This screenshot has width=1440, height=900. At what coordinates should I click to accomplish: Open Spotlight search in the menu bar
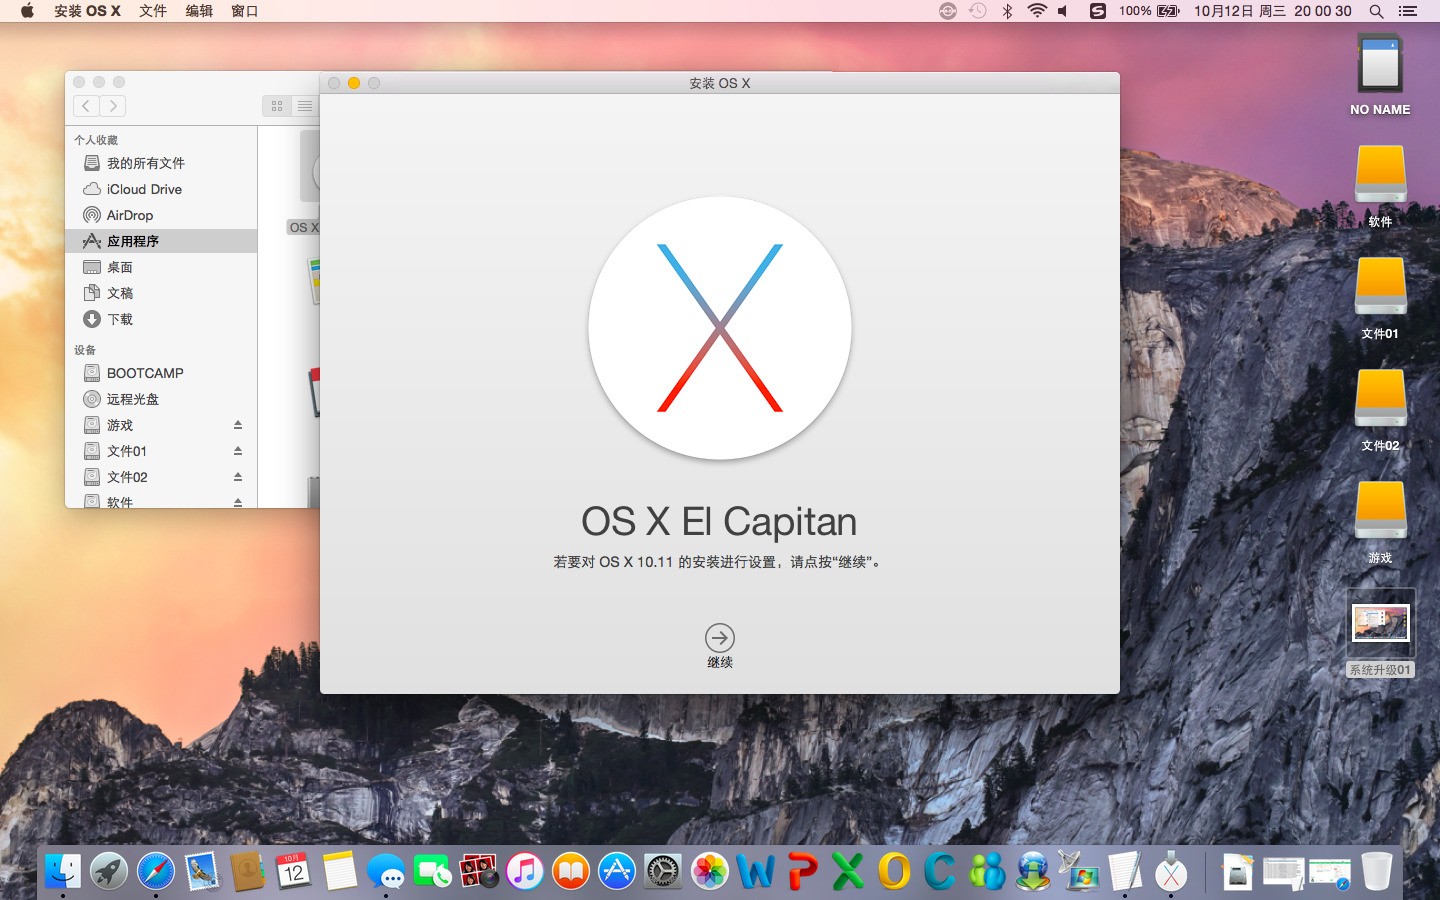1377,11
